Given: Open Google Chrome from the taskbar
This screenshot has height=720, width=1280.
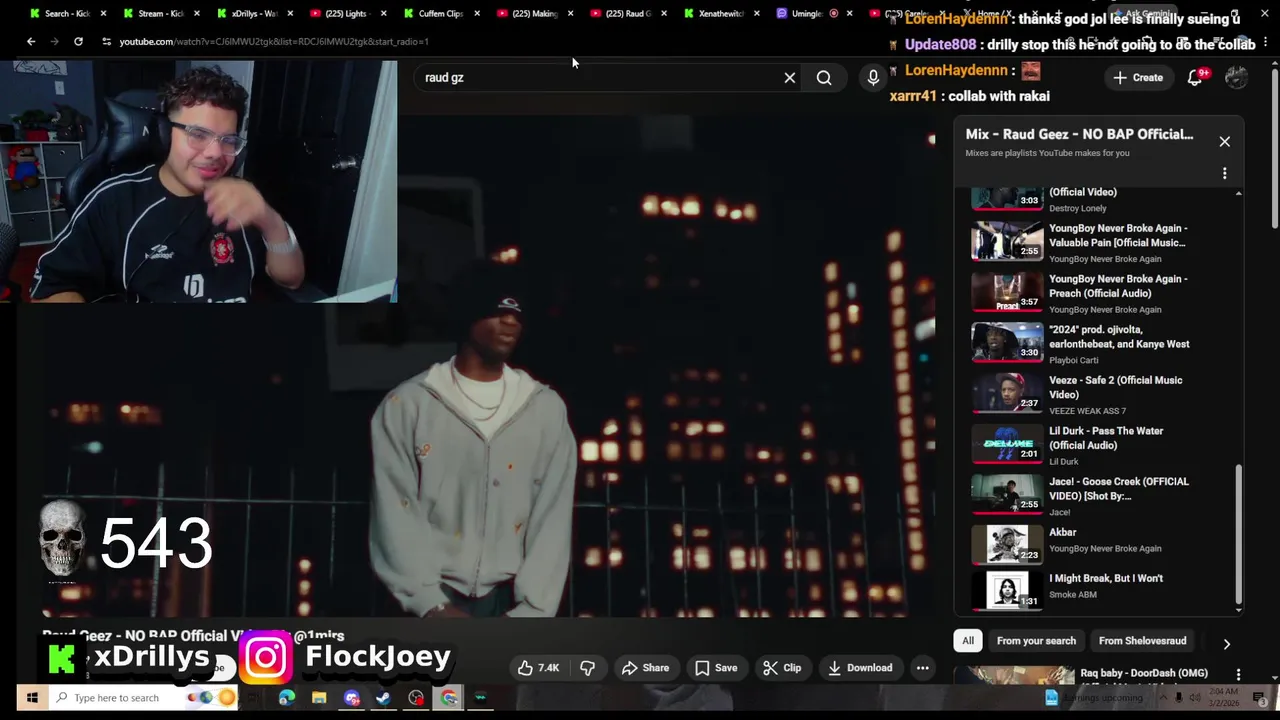Looking at the screenshot, I should click(449, 697).
